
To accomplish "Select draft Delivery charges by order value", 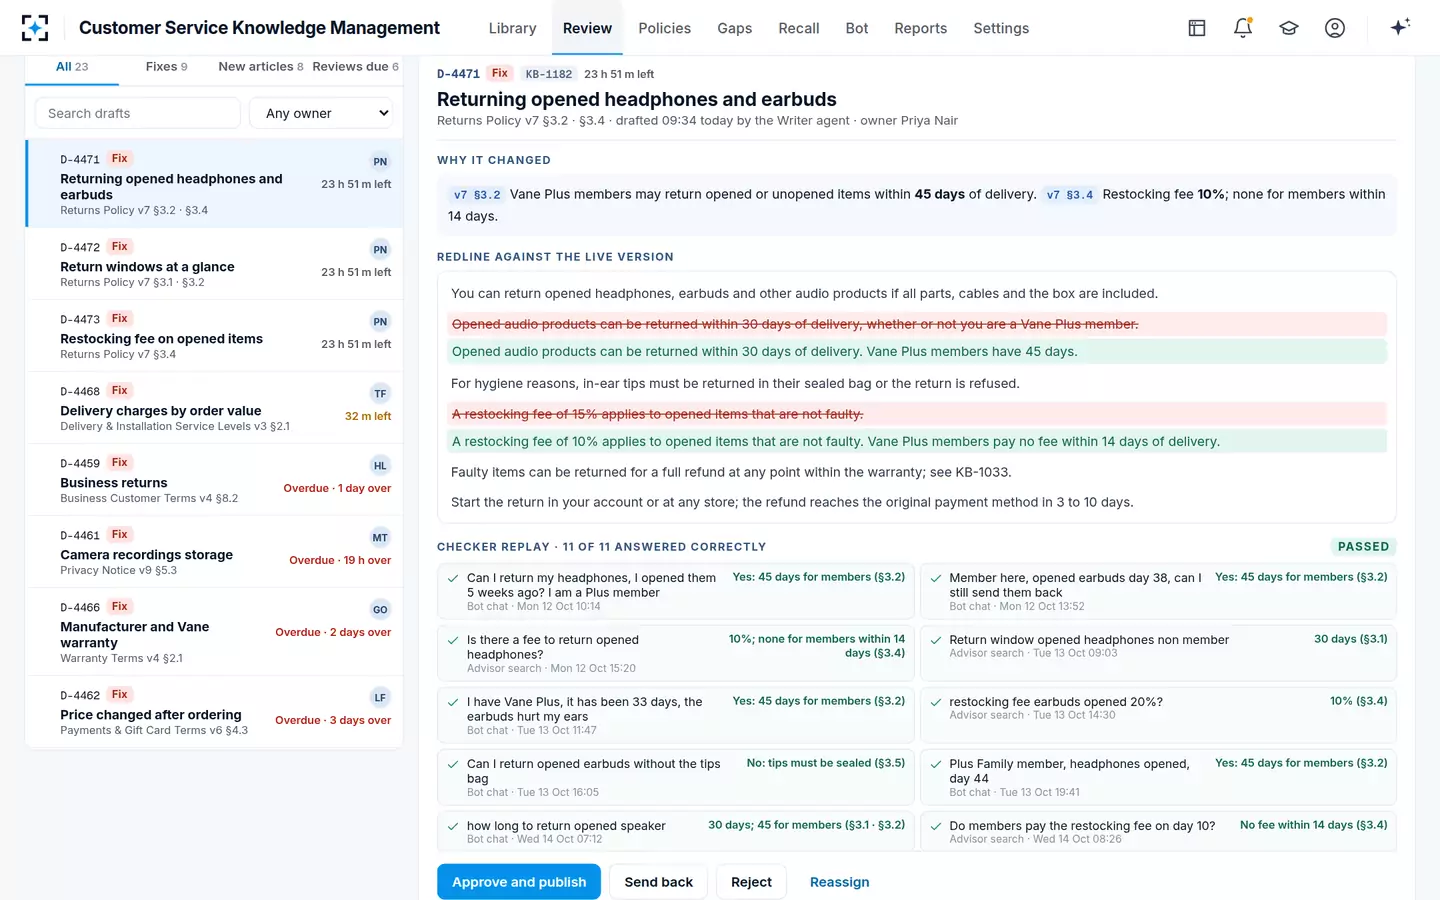I will pos(214,408).
